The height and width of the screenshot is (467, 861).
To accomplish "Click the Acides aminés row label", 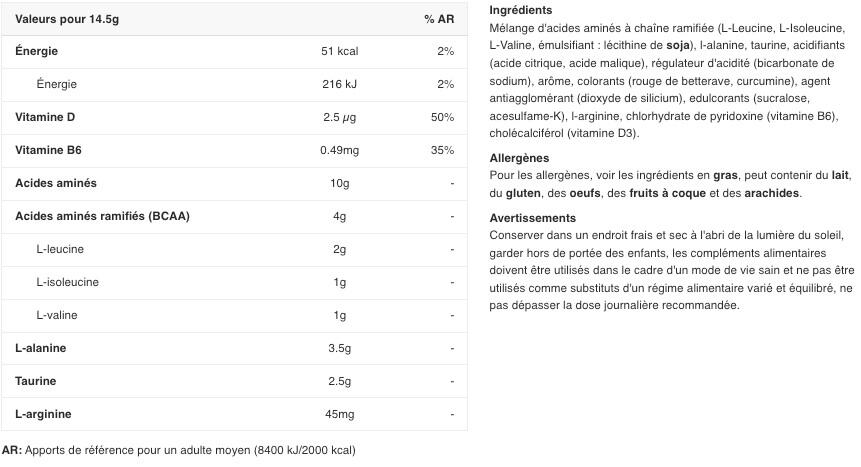I will (56, 183).
